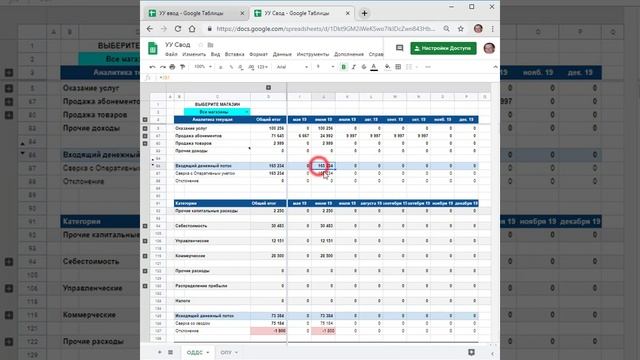The width and height of the screenshot is (640, 360).
Task: Select the paint format roller tool
Action: pos(182,67)
